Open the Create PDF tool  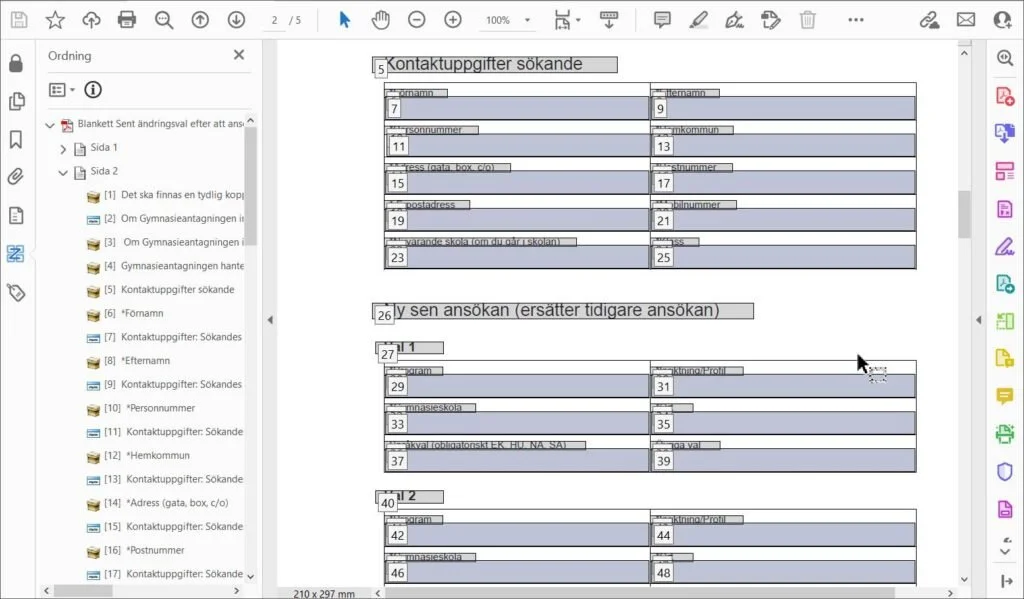[1004, 95]
